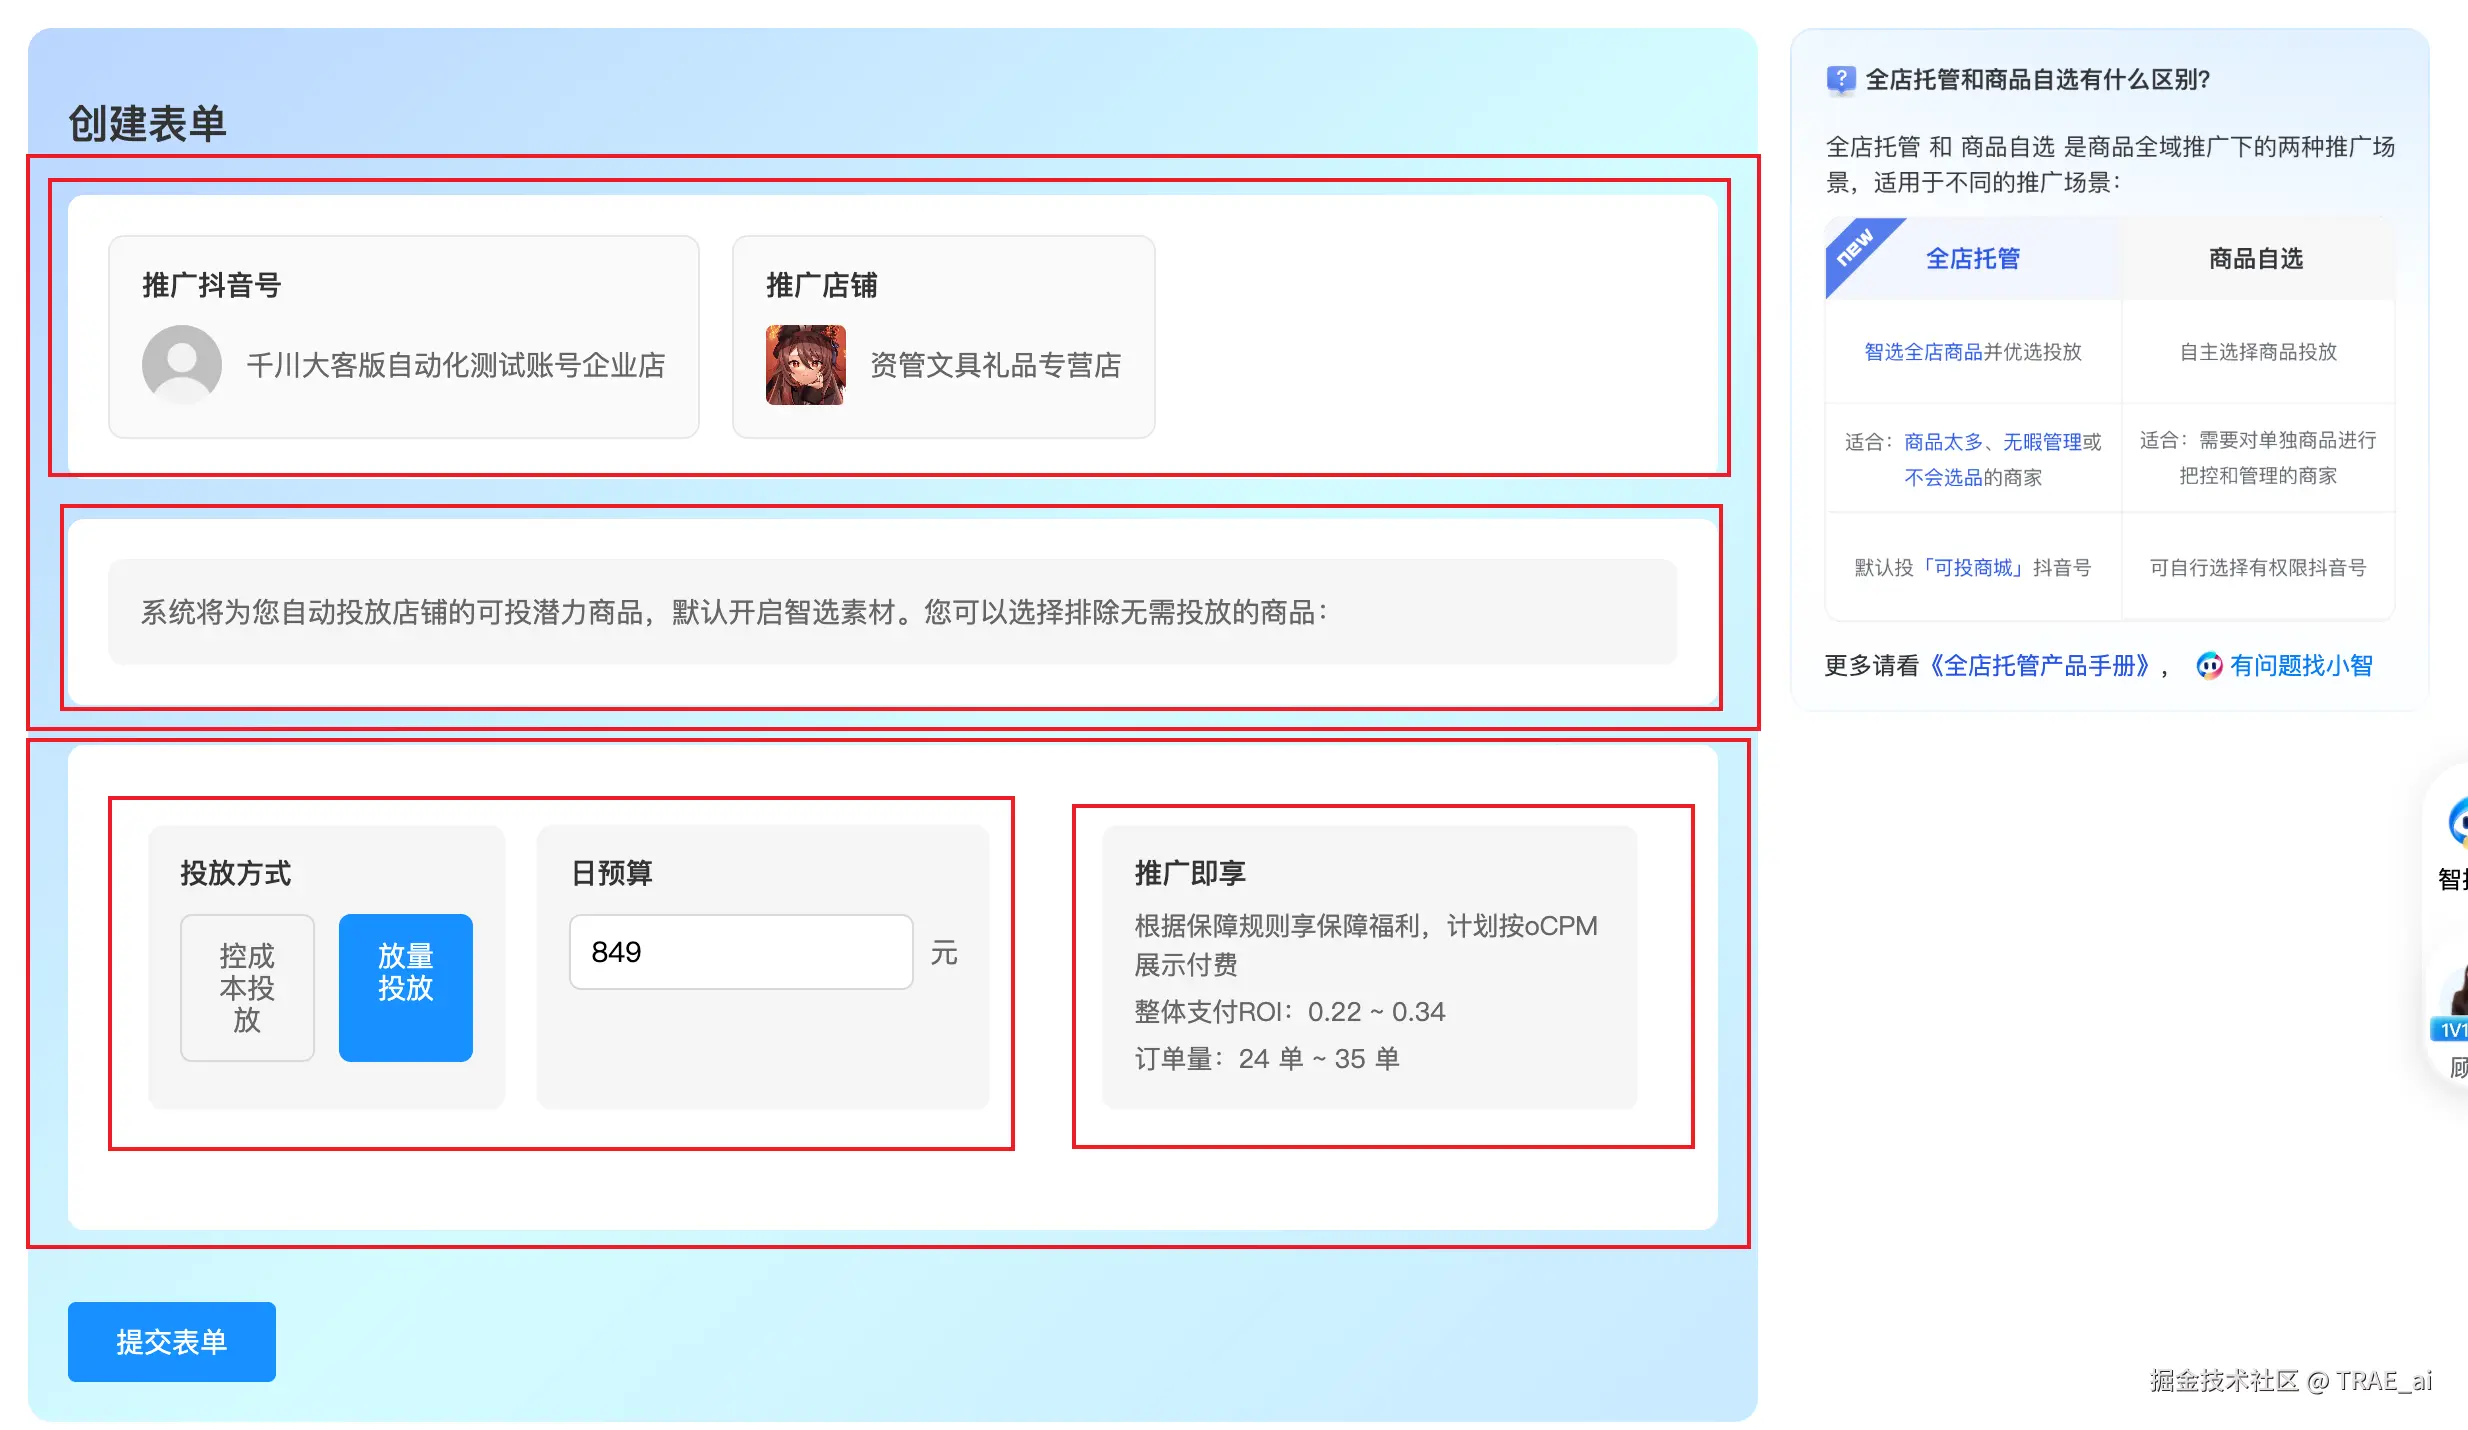Screen dimensions: 2468x1430
Task: Click the 日预算 input field showing 849
Action: coord(740,952)
